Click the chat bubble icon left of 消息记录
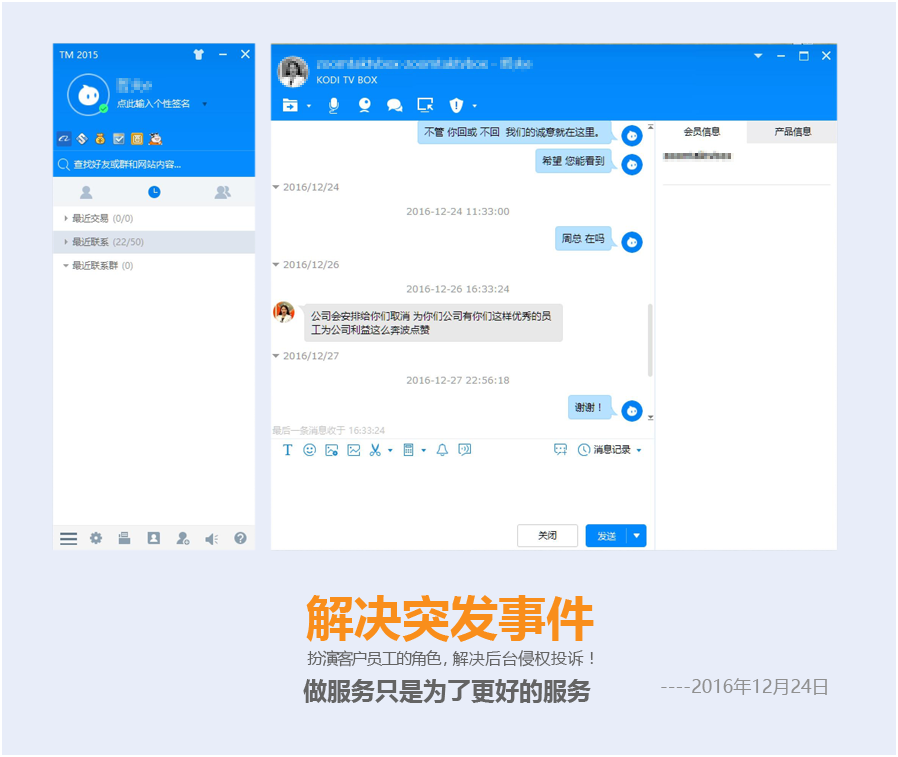The image size is (898, 757). pos(560,450)
